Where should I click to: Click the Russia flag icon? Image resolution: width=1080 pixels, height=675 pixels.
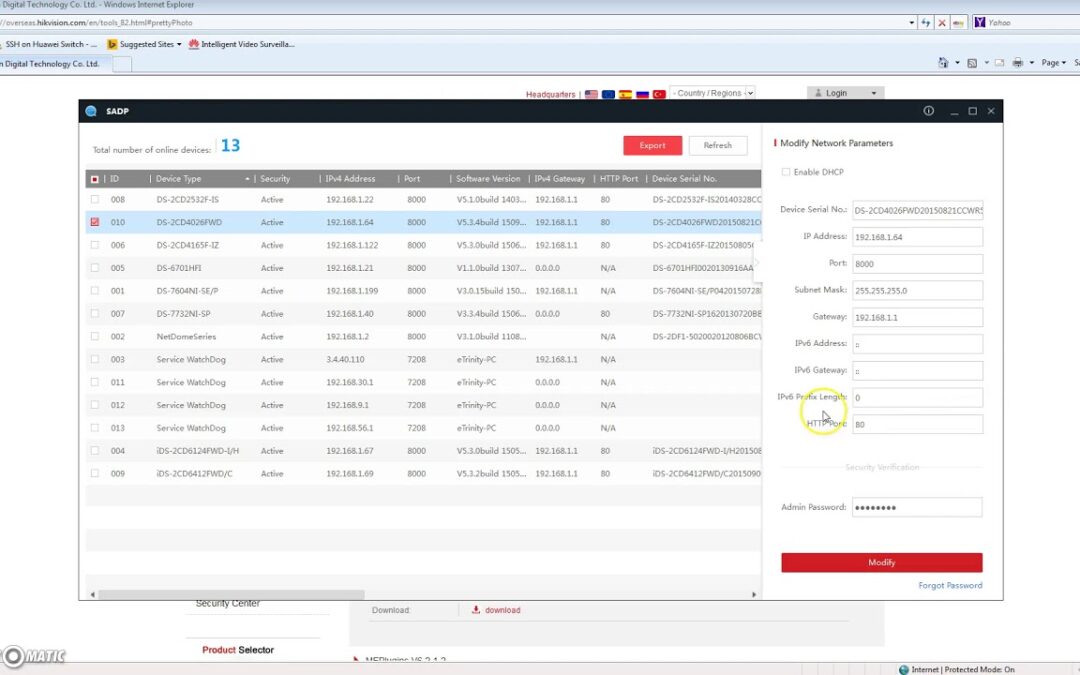pyautogui.click(x=643, y=94)
